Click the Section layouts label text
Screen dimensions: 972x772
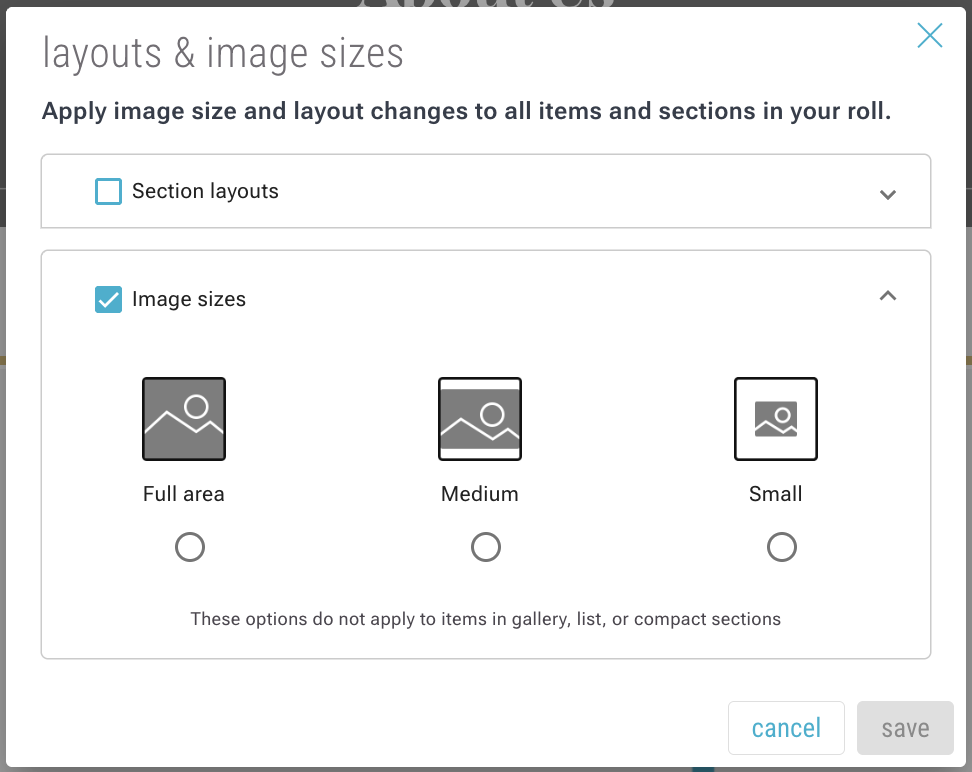tap(205, 191)
